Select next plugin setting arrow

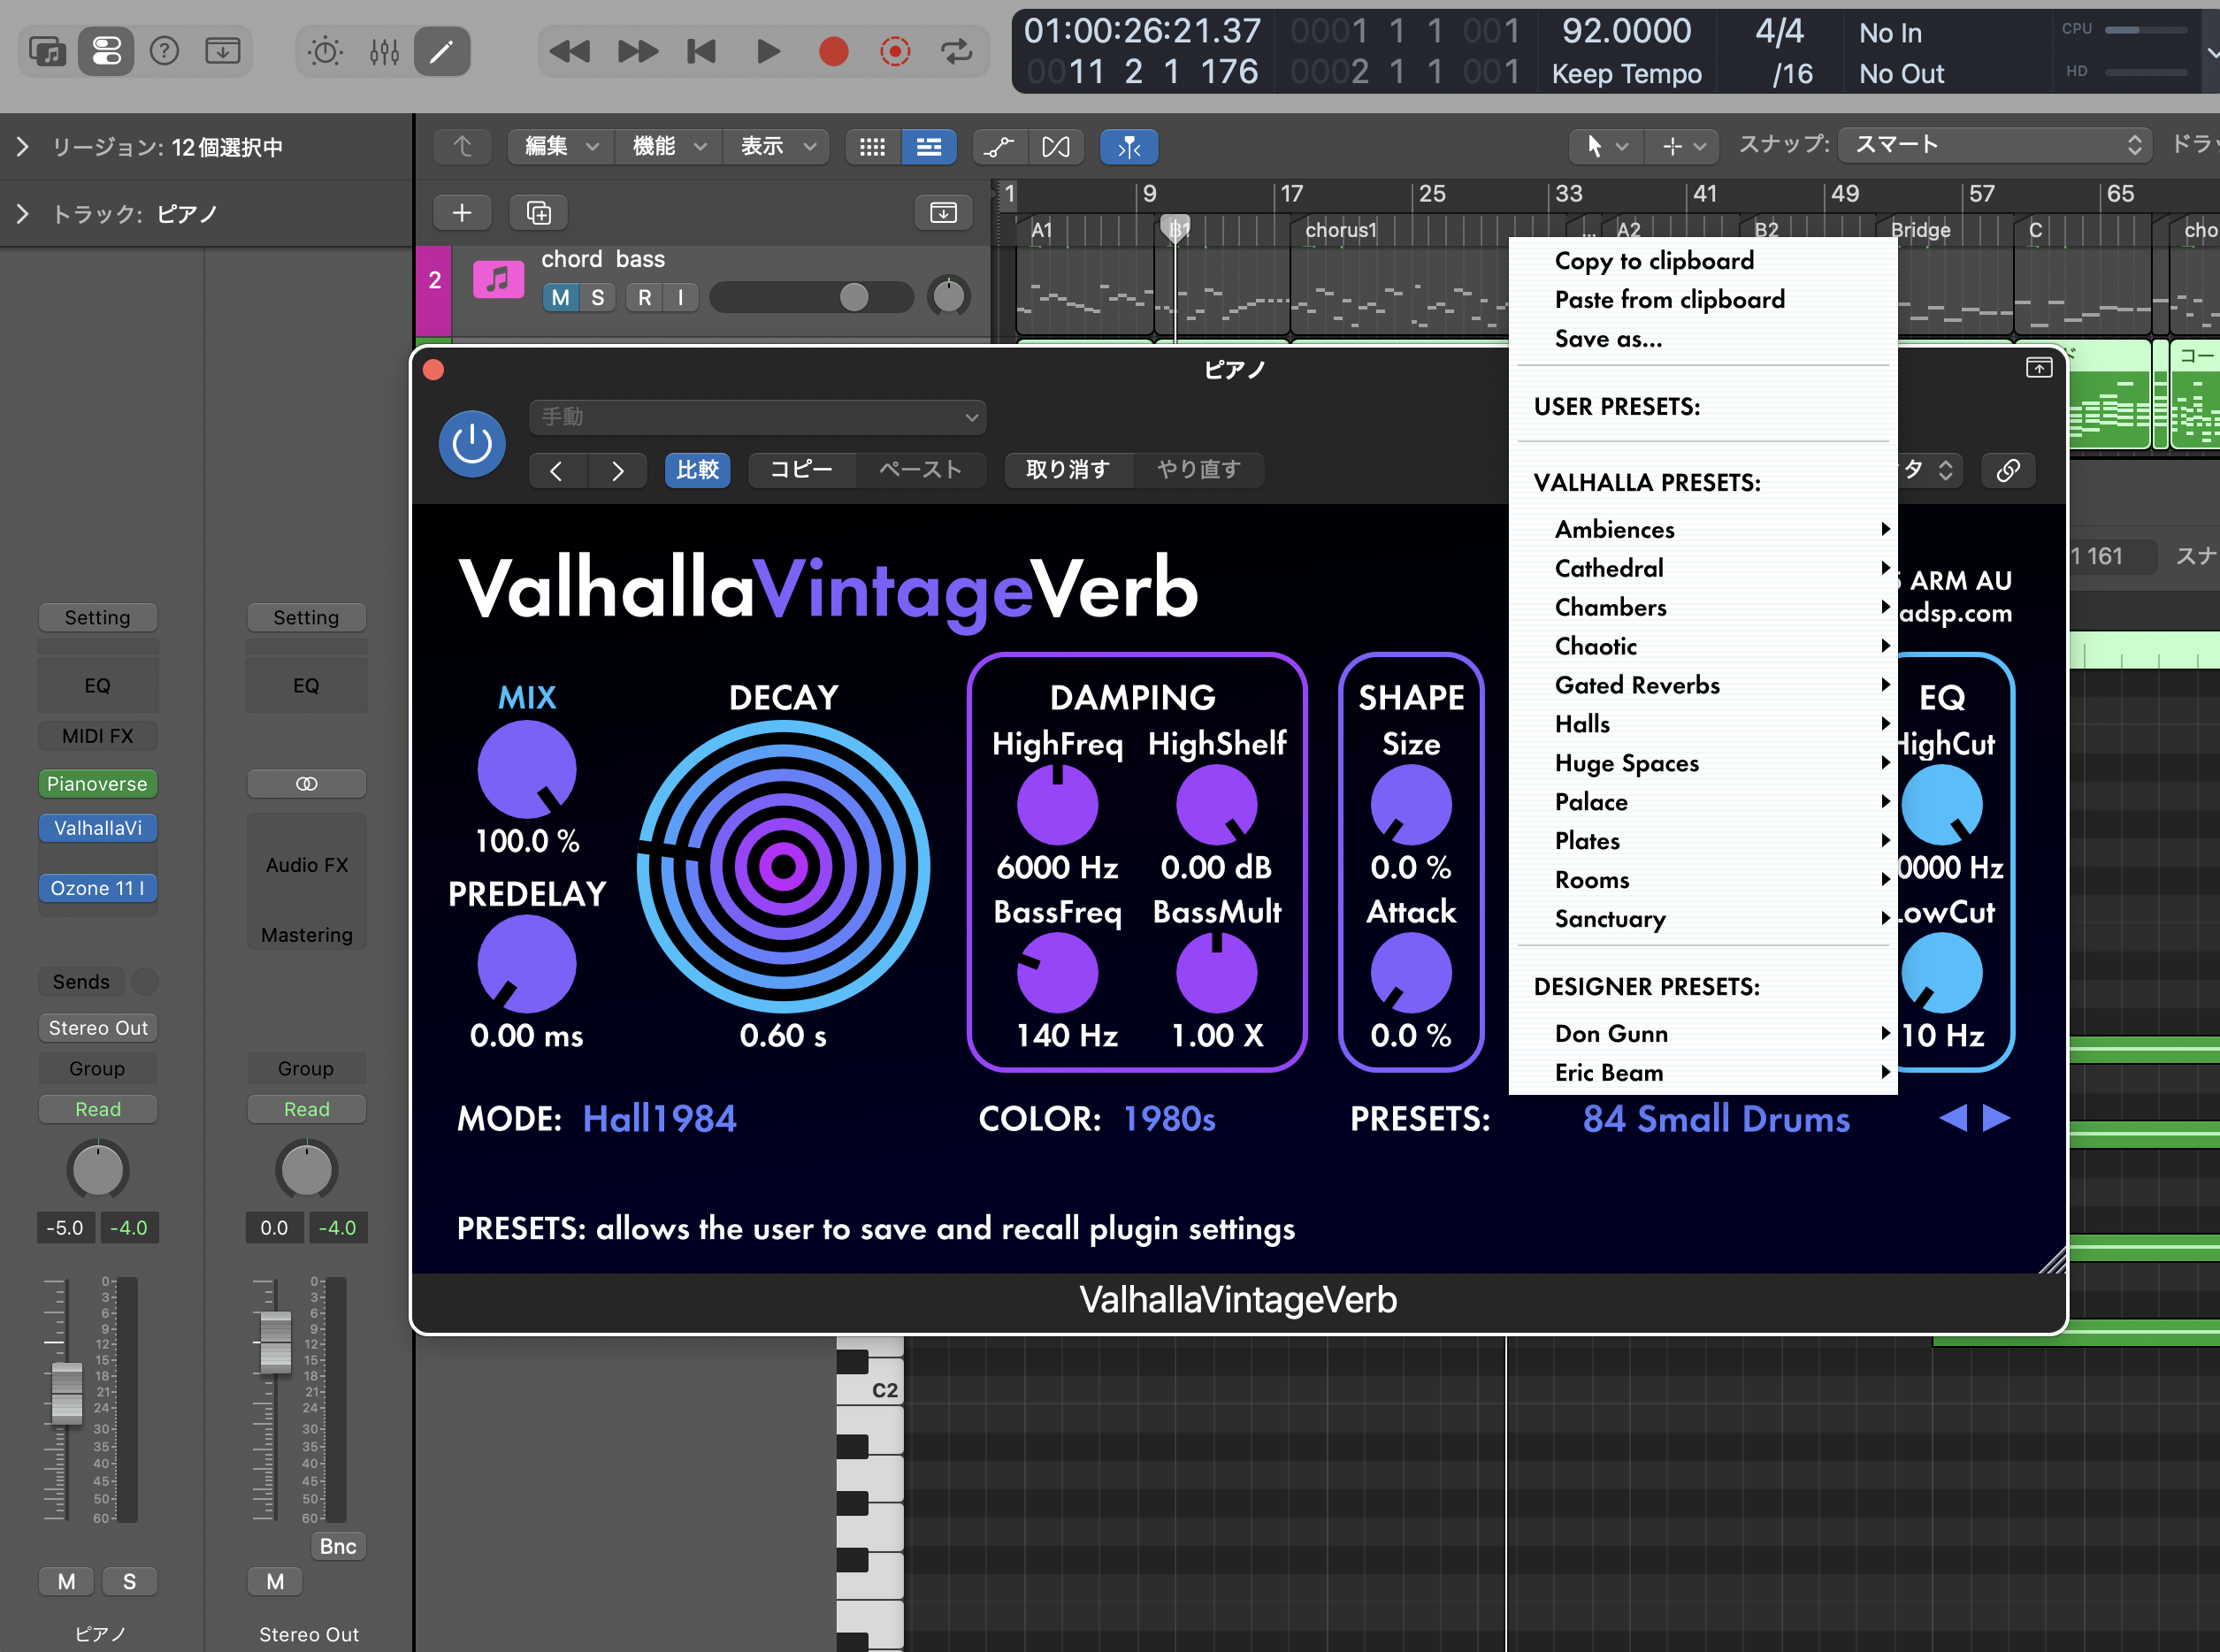[618, 470]
